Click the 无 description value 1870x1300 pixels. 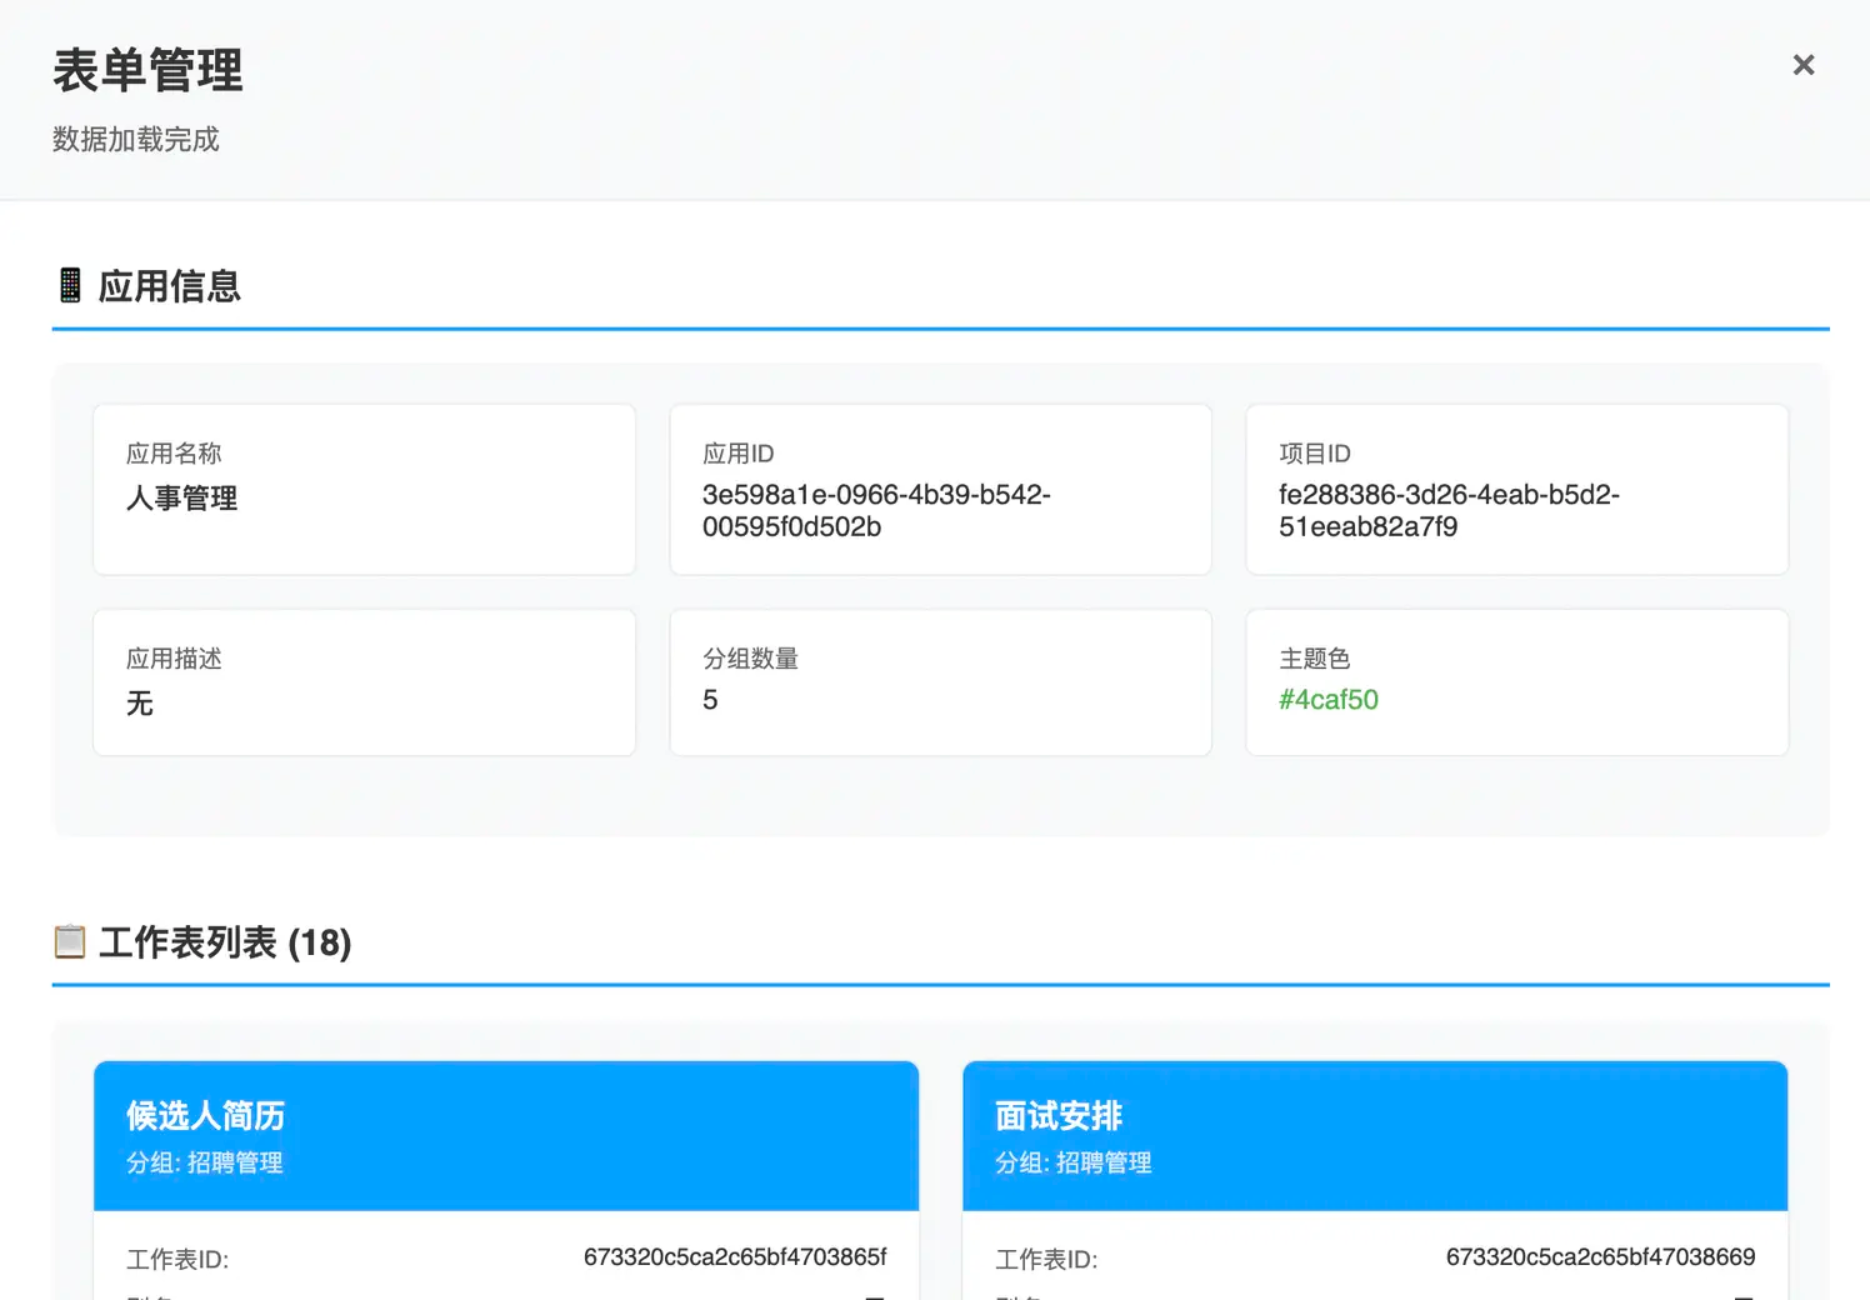coord(140,703)
